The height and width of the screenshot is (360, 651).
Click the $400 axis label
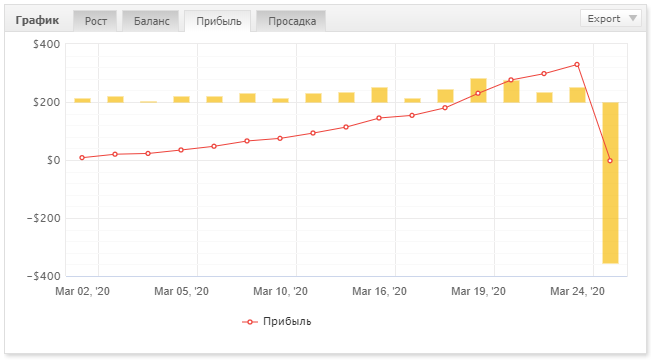pyautogui.click(x=46, y=44)
